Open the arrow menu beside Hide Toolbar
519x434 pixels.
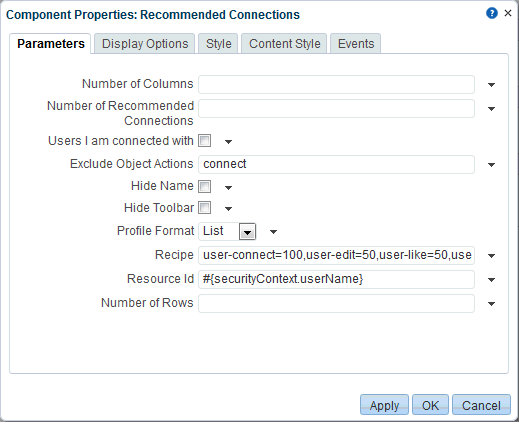point(228,209)
